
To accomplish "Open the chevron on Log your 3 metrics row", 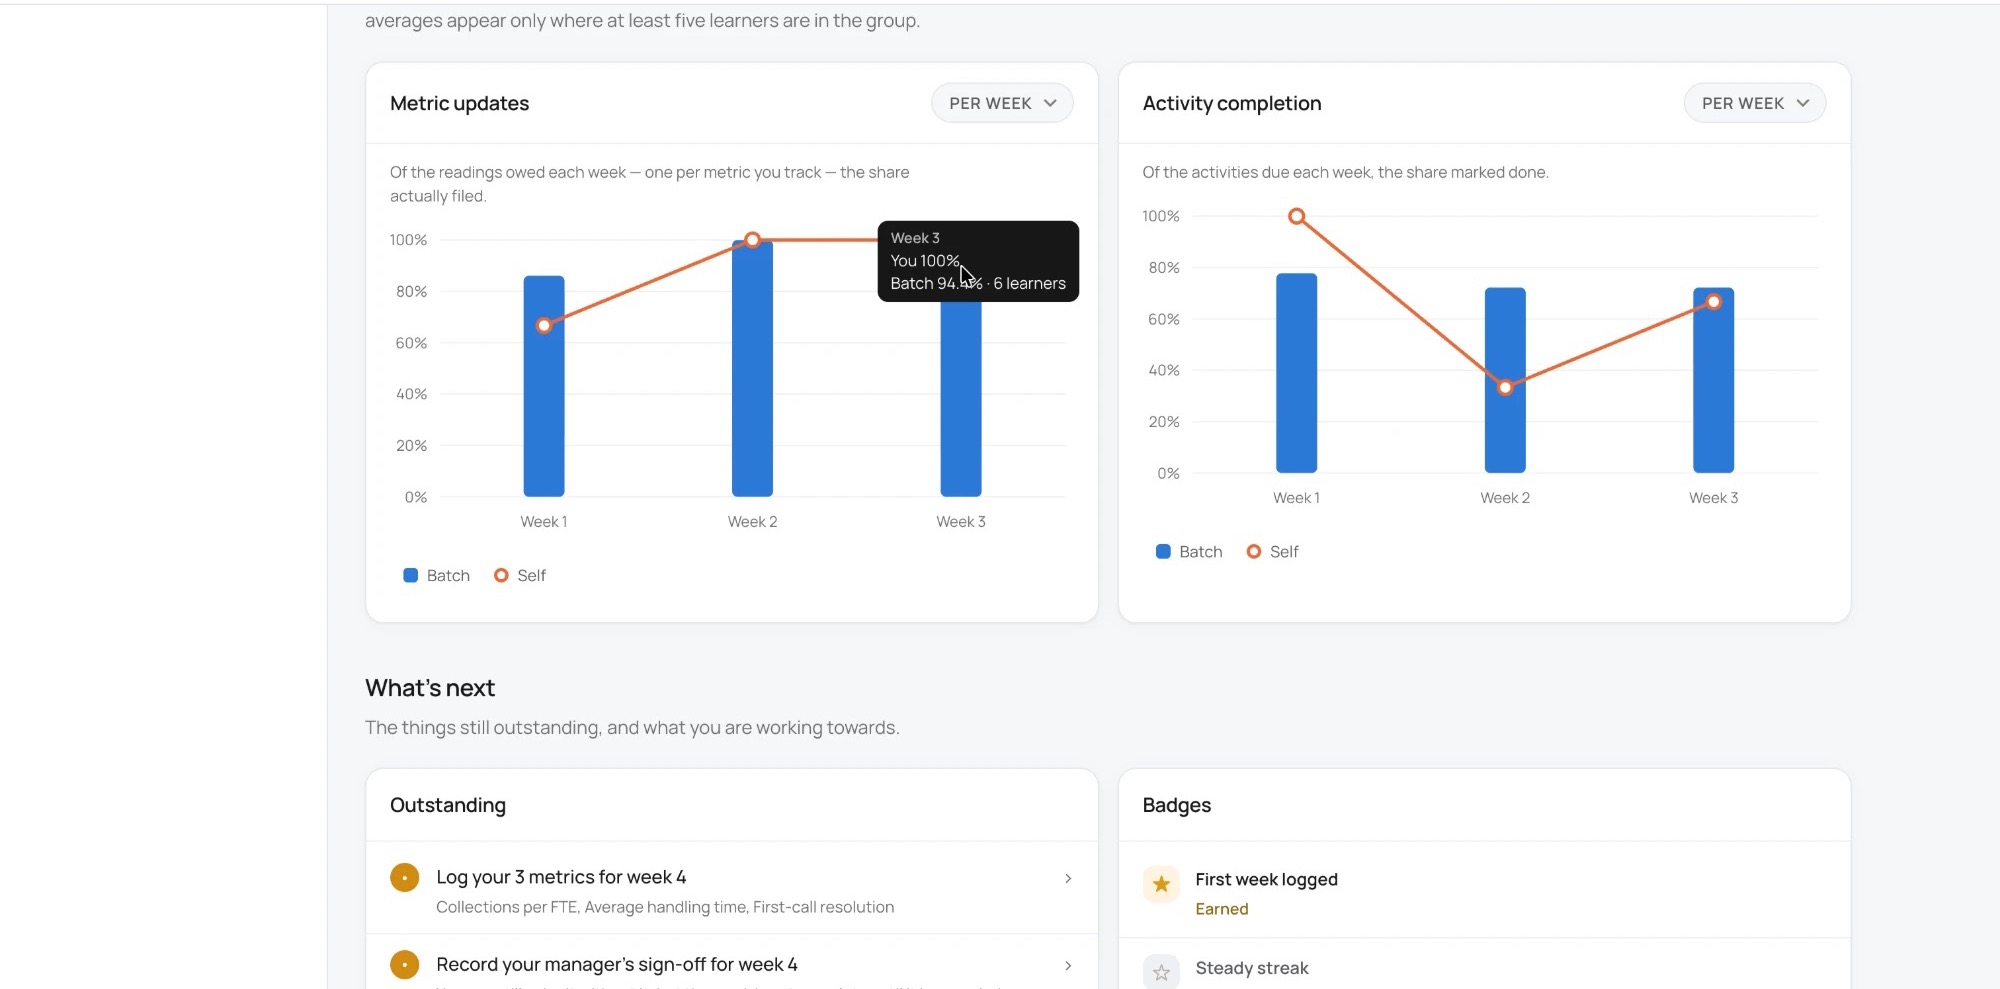I will point(1068,878).
